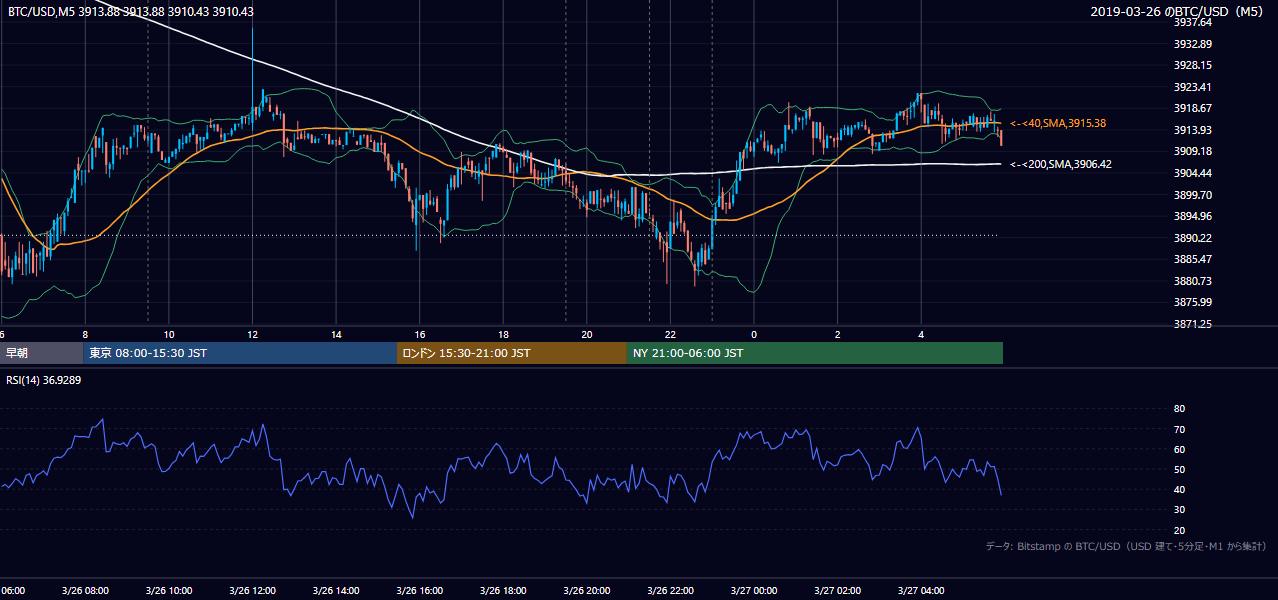Select hour tick label 12 below price chart
1278x600 pixels.
coord(253,334)
